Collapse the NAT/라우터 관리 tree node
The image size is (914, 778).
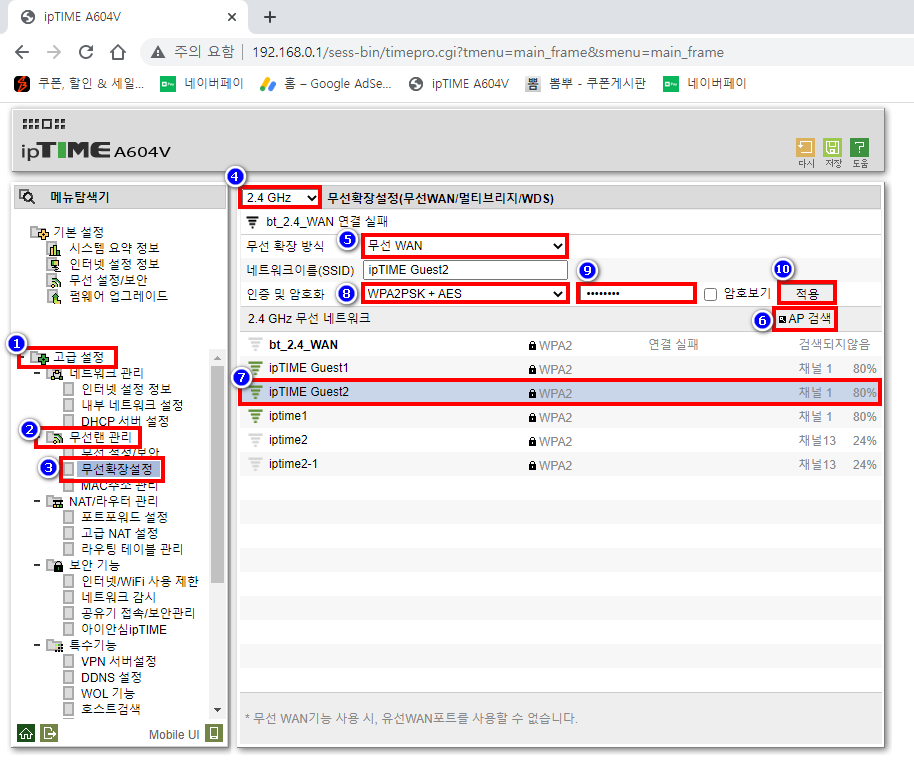[x=37, y=501]
